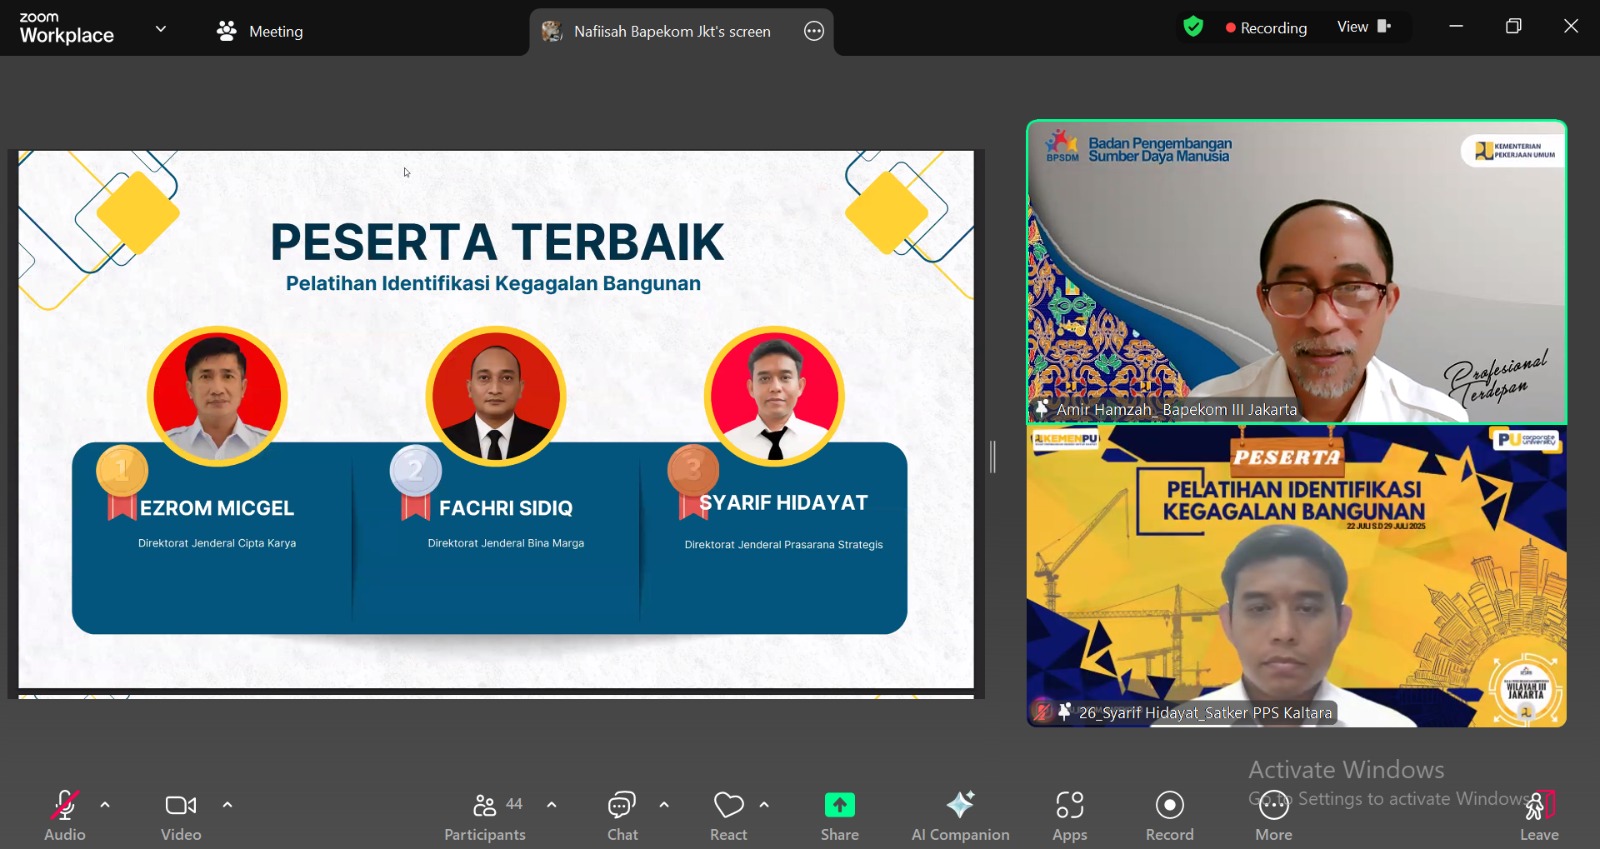Expand chat options caret

click(664, 804)
